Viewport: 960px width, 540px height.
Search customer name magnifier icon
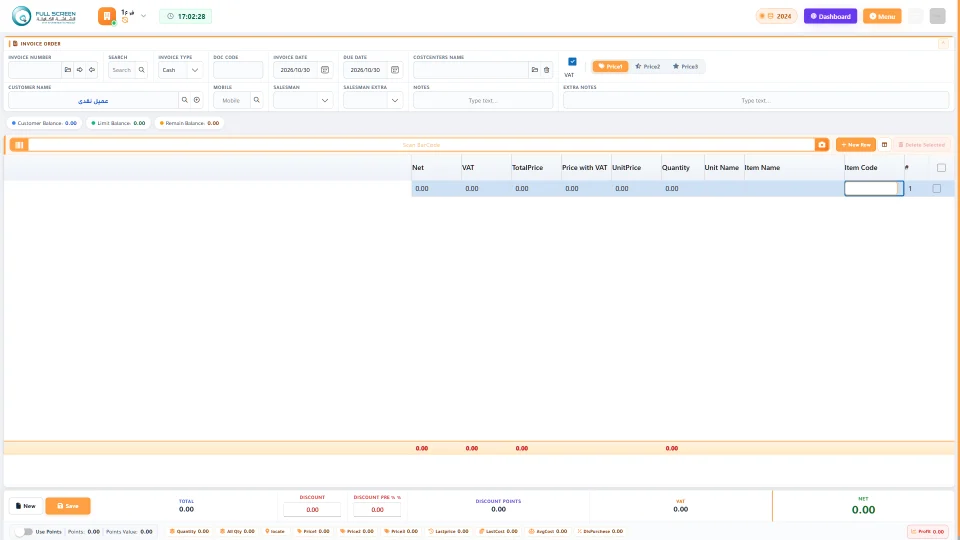coord(184,100)
